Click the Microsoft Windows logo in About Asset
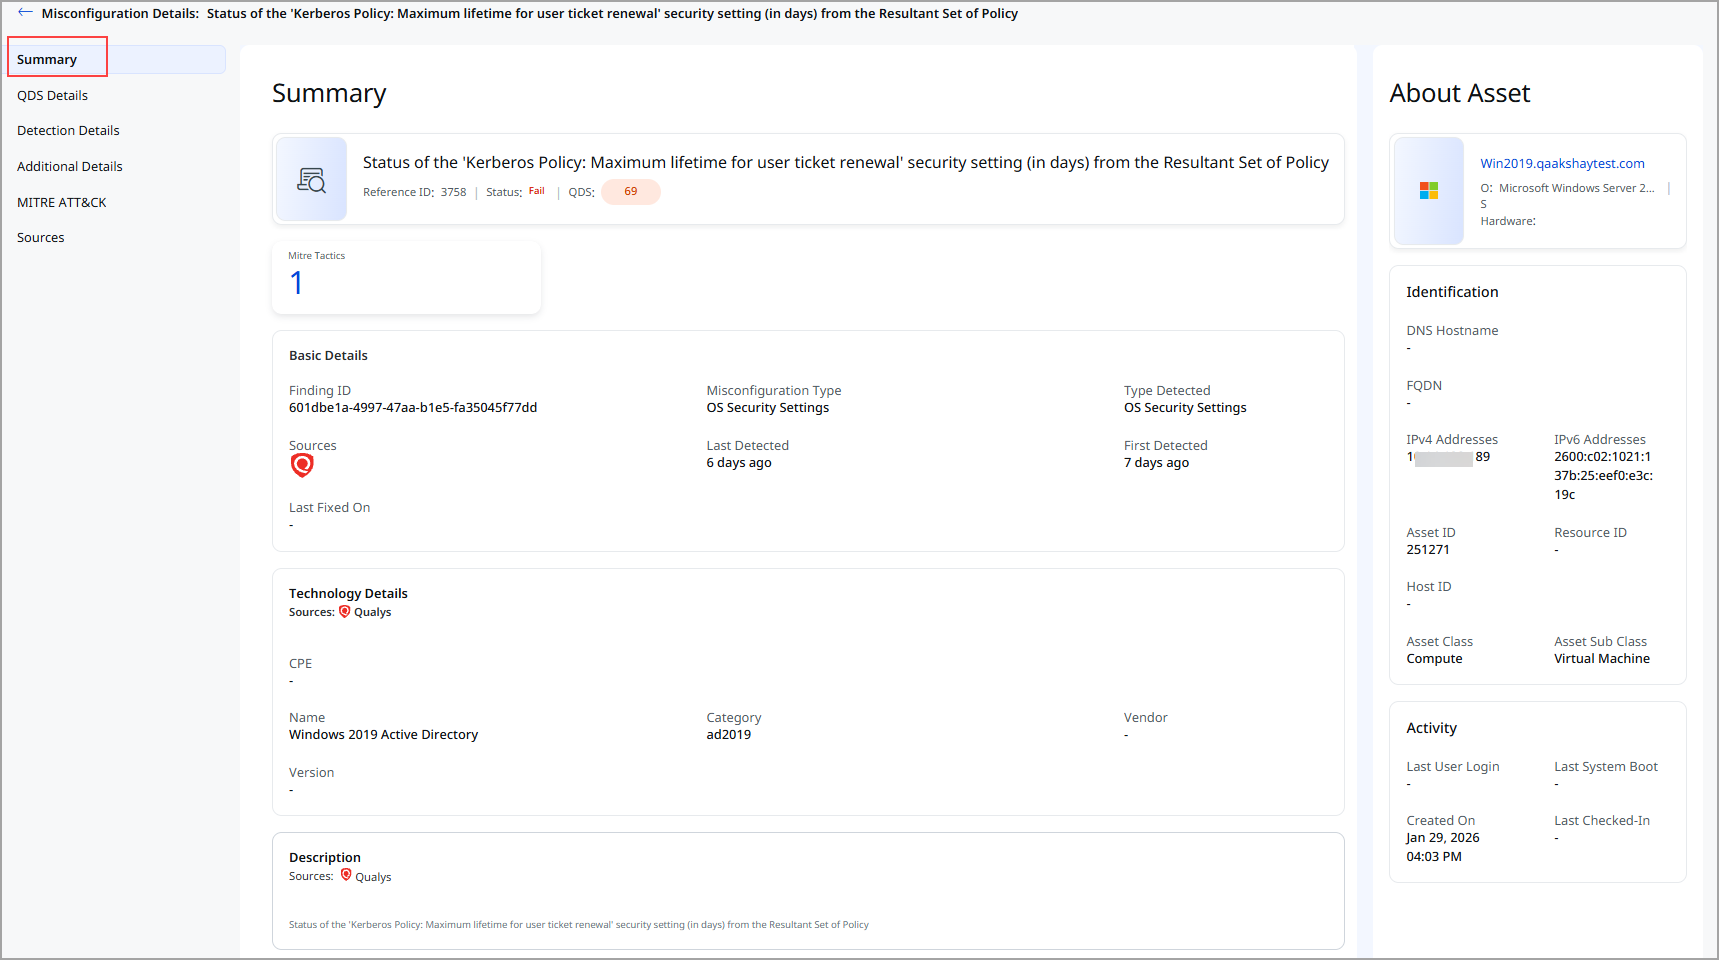 (x=1429, y=190)
